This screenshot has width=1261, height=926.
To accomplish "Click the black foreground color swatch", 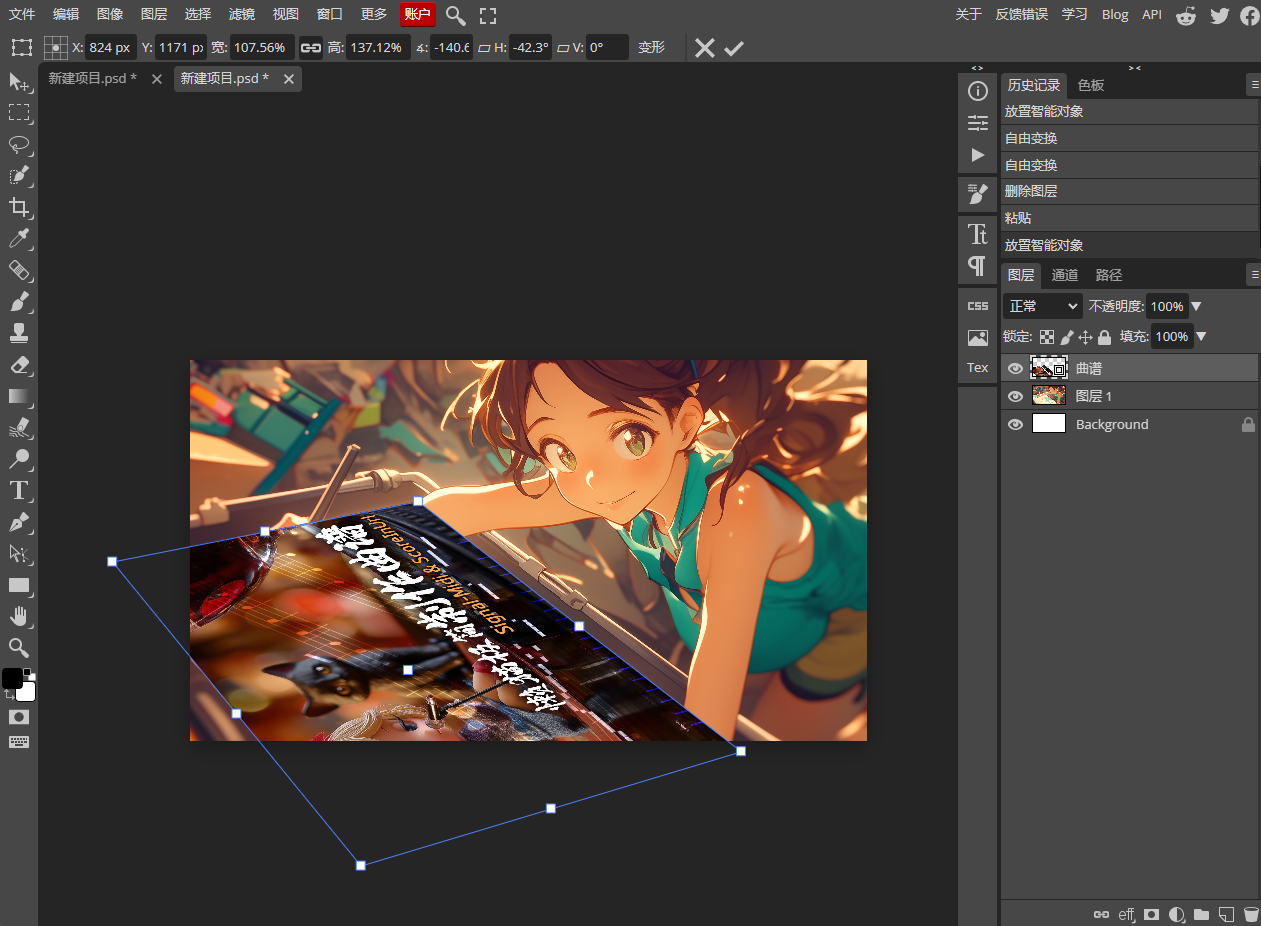I will pos(12,678).
